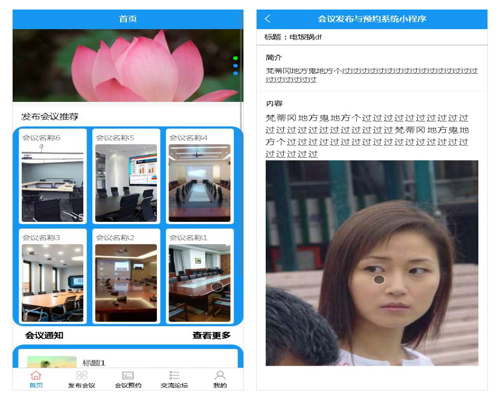This screenshot has height=400, width=500.
Task: Select the 交流论坛 tab label
Action: pos(174,385)
